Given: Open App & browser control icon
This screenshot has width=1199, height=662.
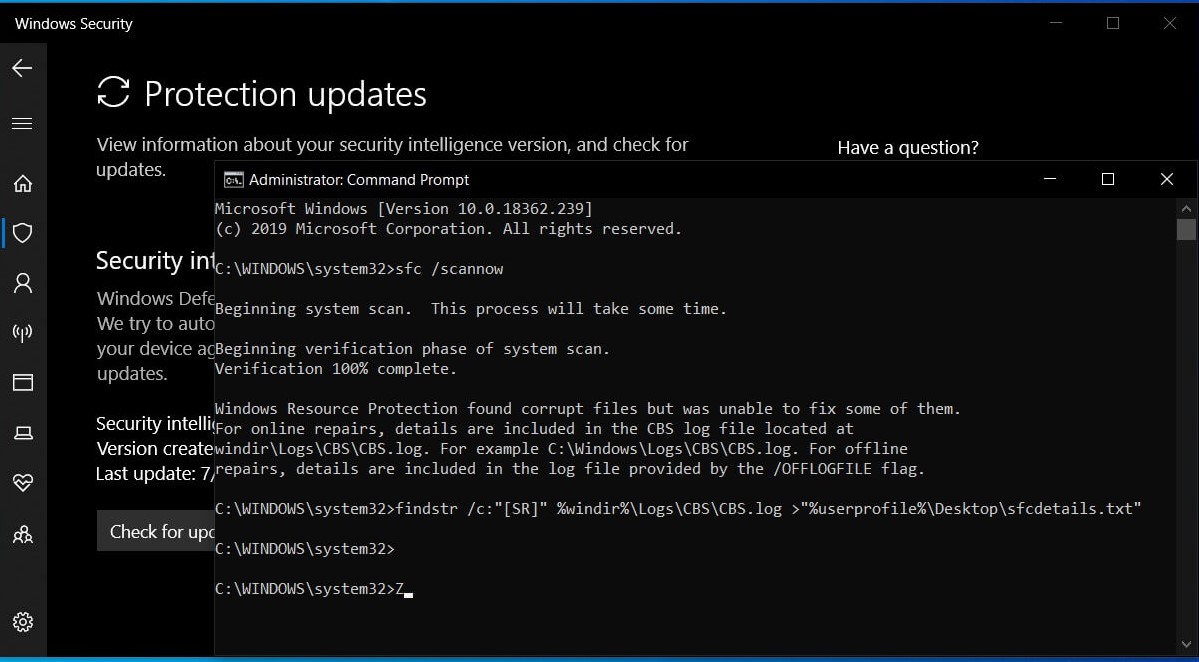Looking at the screenshot, I should [x=23, y=382].
